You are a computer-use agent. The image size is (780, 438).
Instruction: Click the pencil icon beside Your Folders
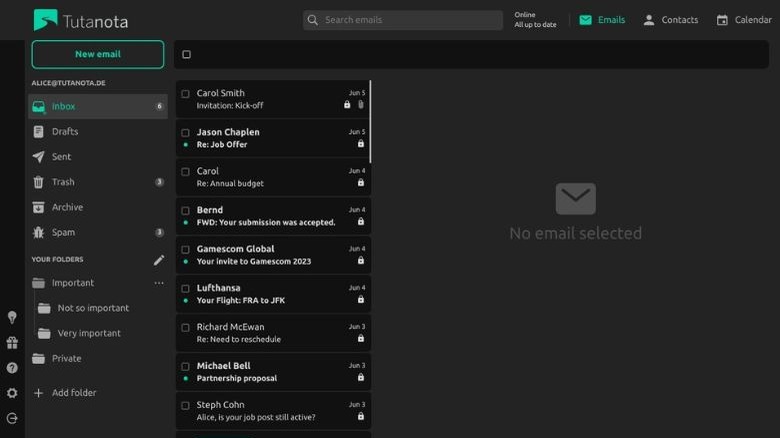158,260
